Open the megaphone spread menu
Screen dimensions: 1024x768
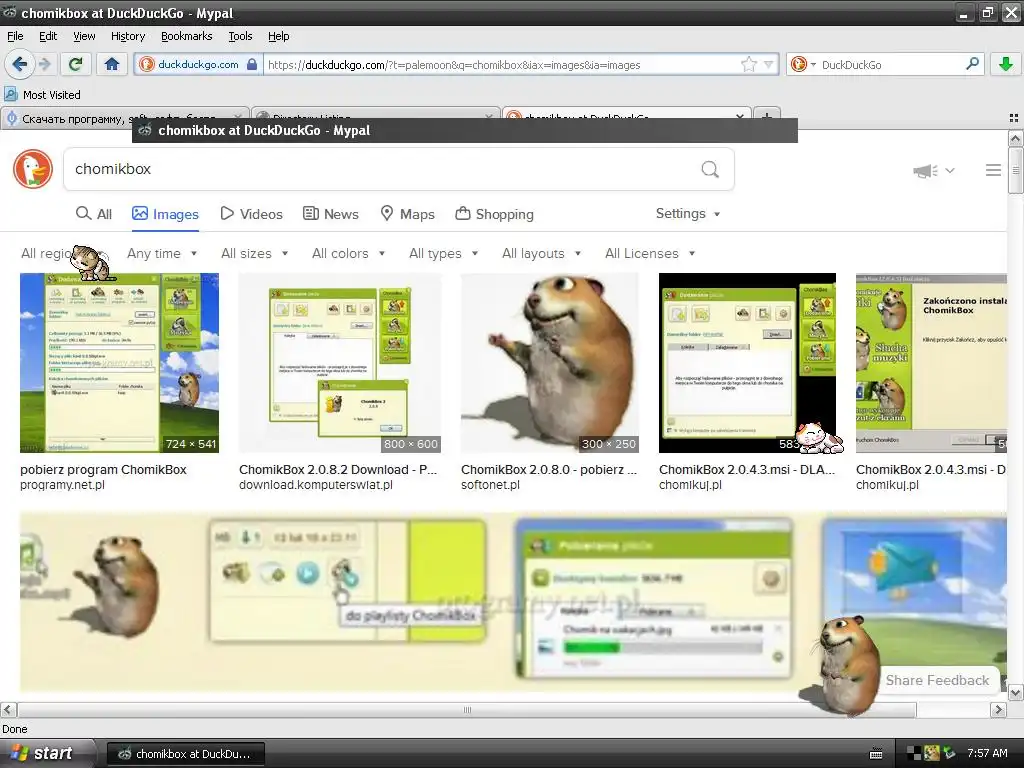933,170
